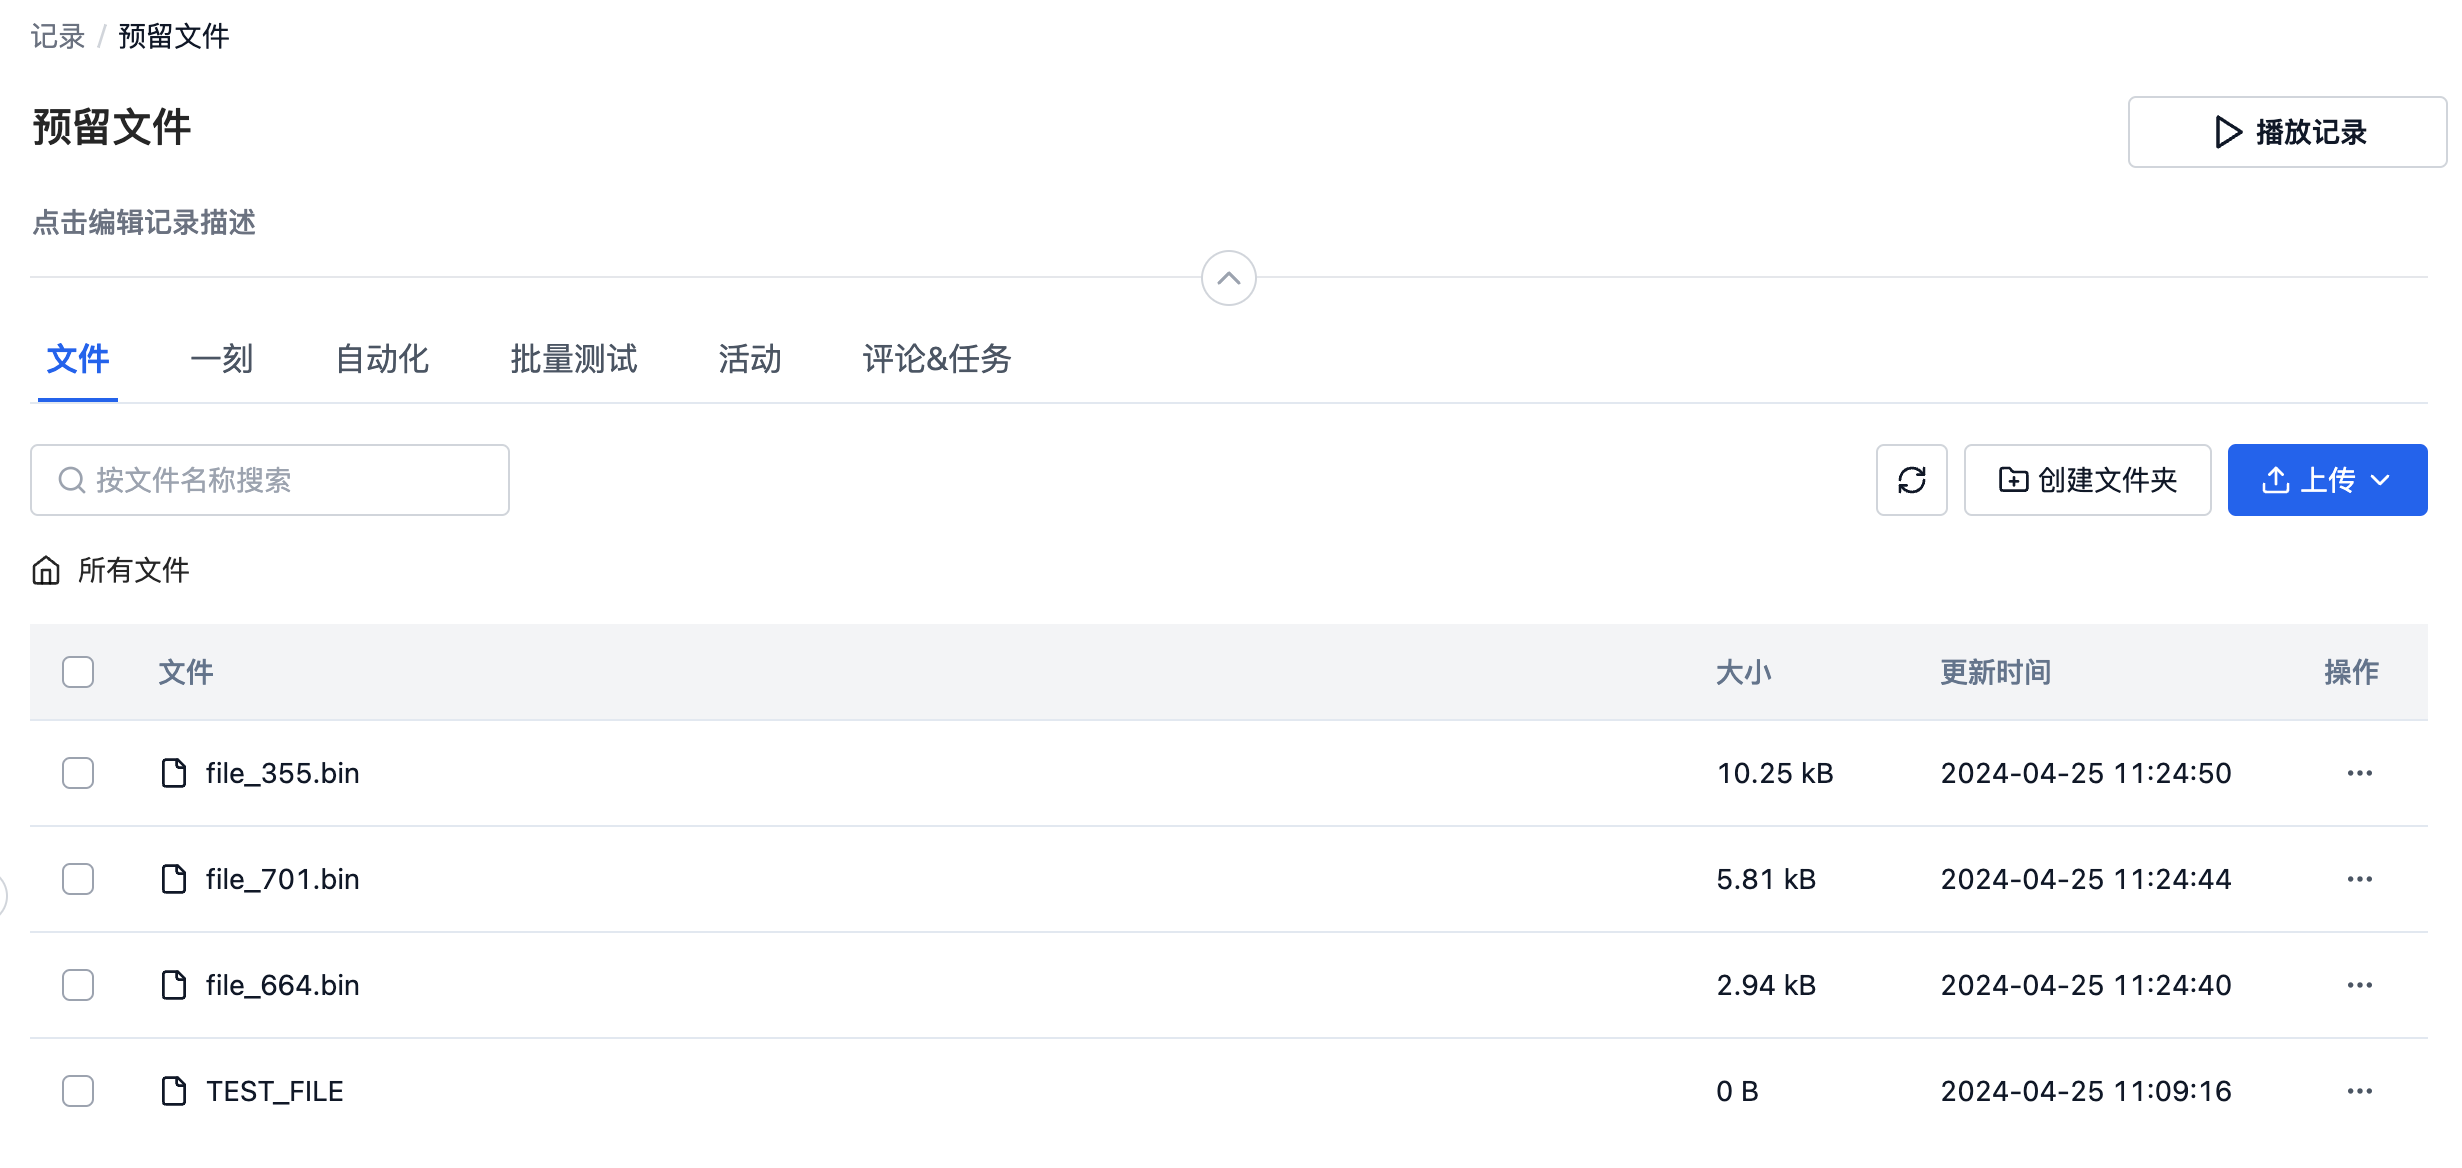Open the more actions menu for file_355.bin

coord(2360,773)
